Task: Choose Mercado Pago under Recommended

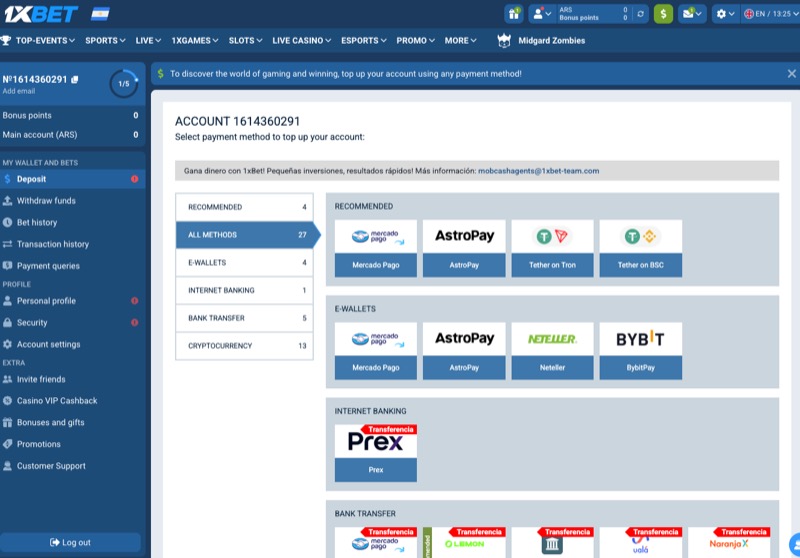Action: point(376,248)
